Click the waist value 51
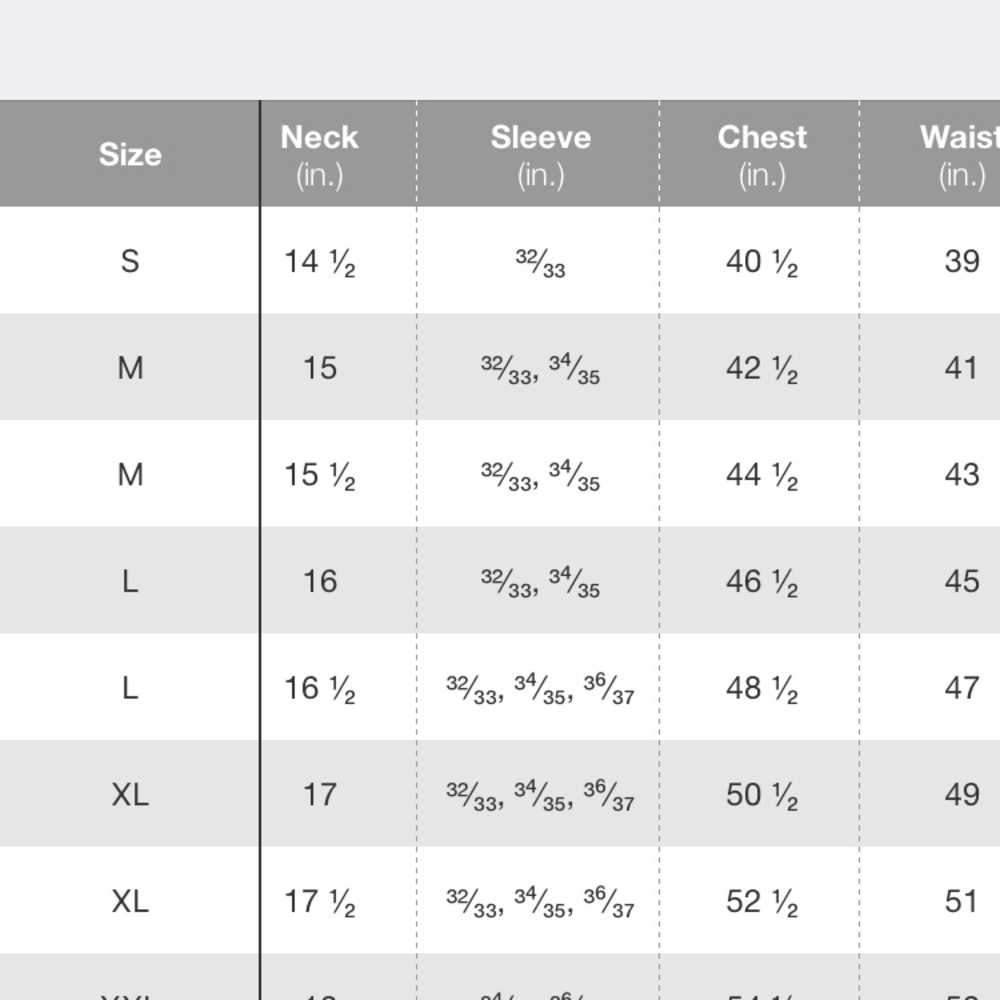This screenshot has width=1000, height=1000. [961, 902]
